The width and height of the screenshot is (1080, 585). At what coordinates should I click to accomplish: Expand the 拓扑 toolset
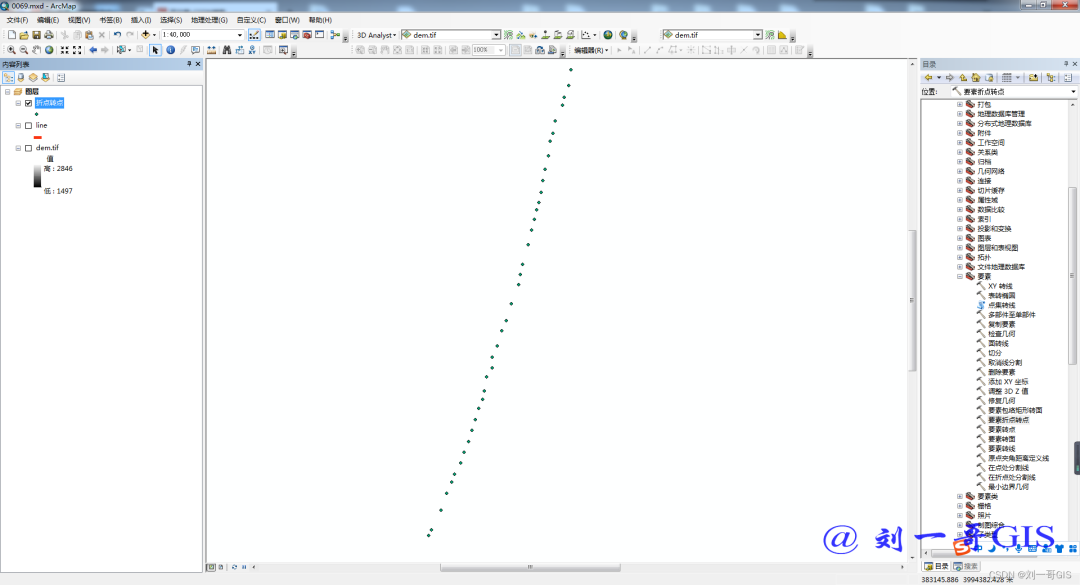click(959, 257)
